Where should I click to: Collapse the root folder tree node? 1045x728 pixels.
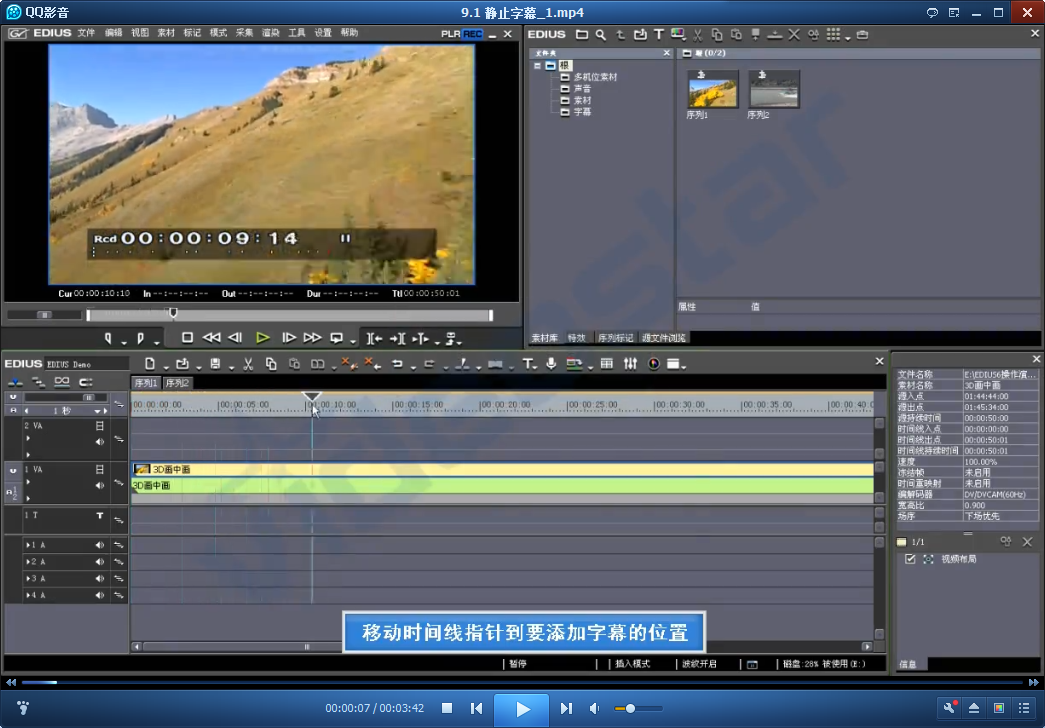point(537,65)
